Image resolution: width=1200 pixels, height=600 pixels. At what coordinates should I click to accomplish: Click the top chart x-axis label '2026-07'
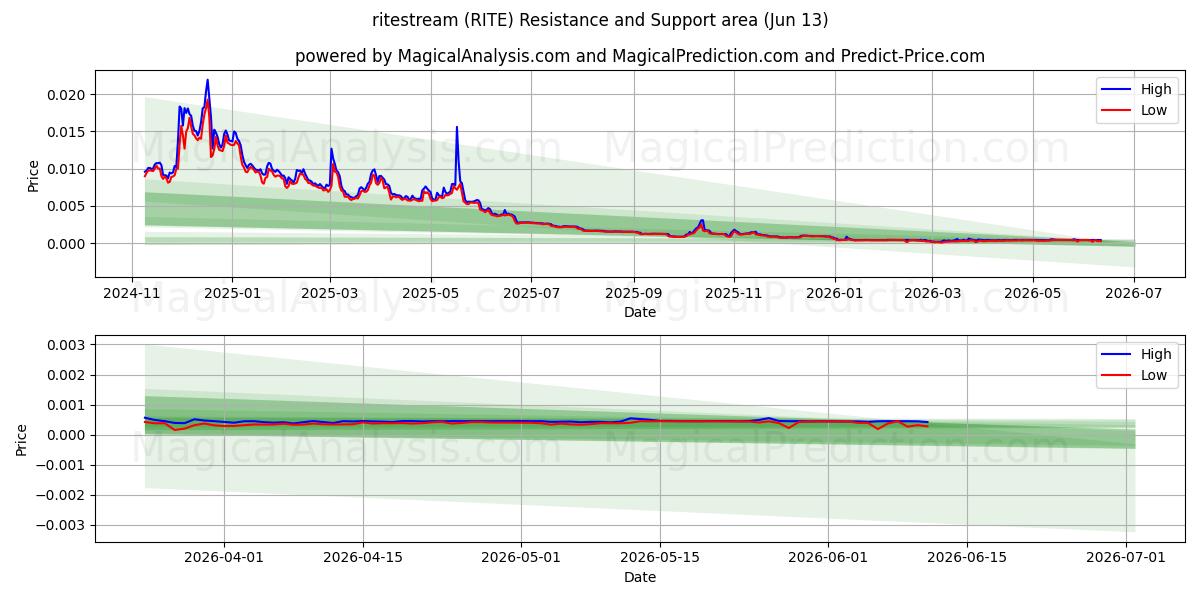(x=1134, y=292)
